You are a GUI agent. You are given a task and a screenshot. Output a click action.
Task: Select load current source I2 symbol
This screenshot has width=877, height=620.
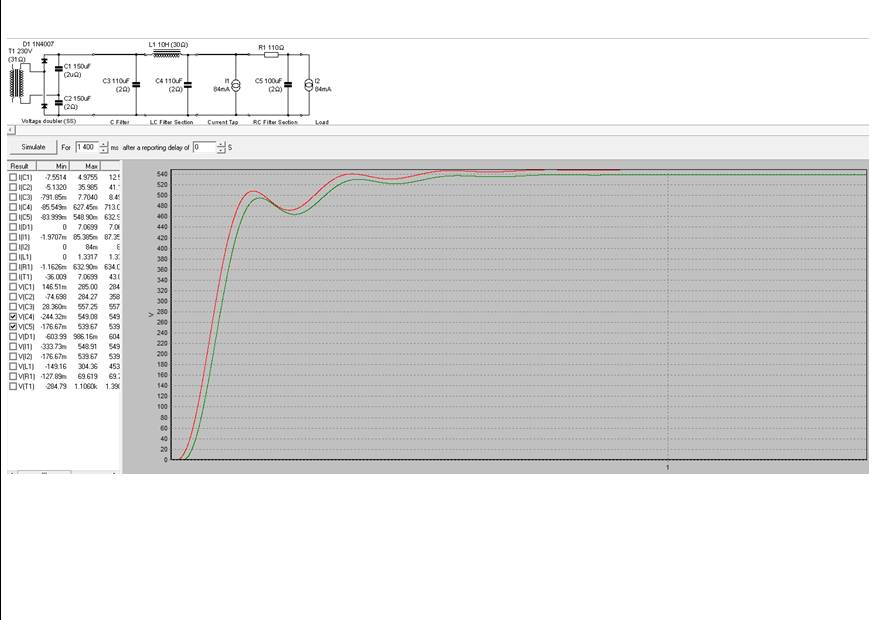(x=309, y=85)
